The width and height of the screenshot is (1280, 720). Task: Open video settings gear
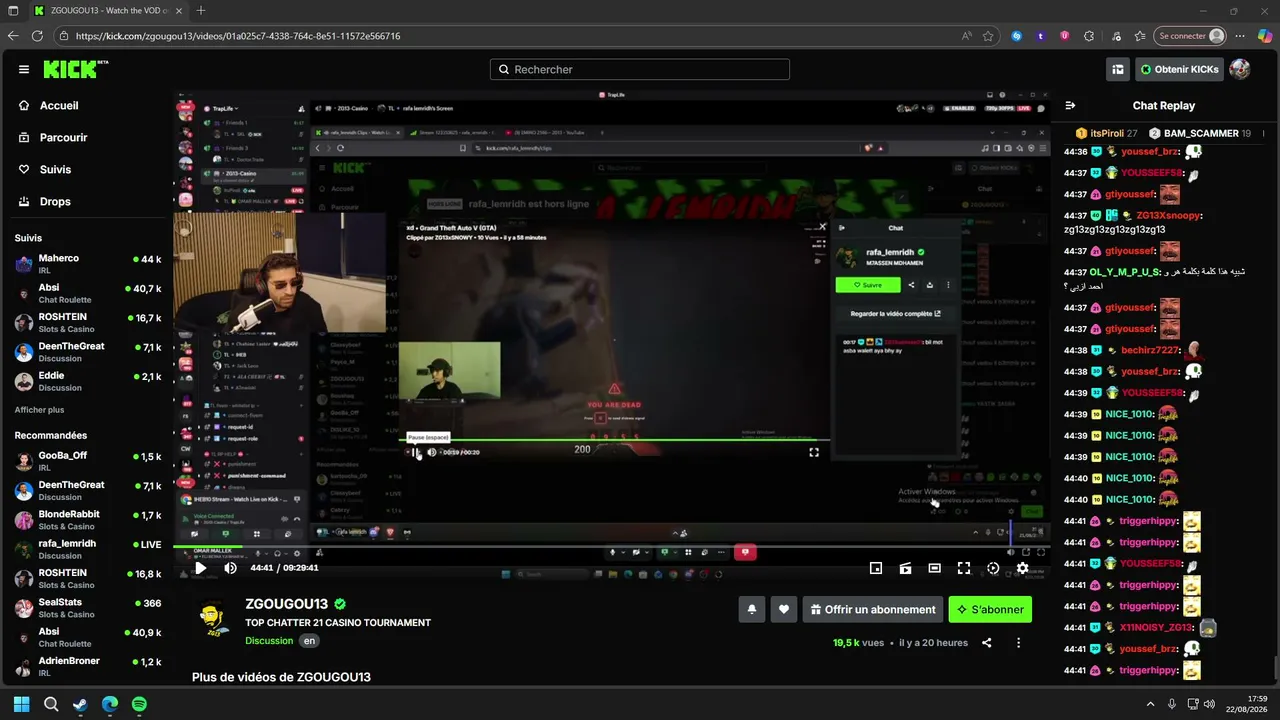tap(1022, 568)
